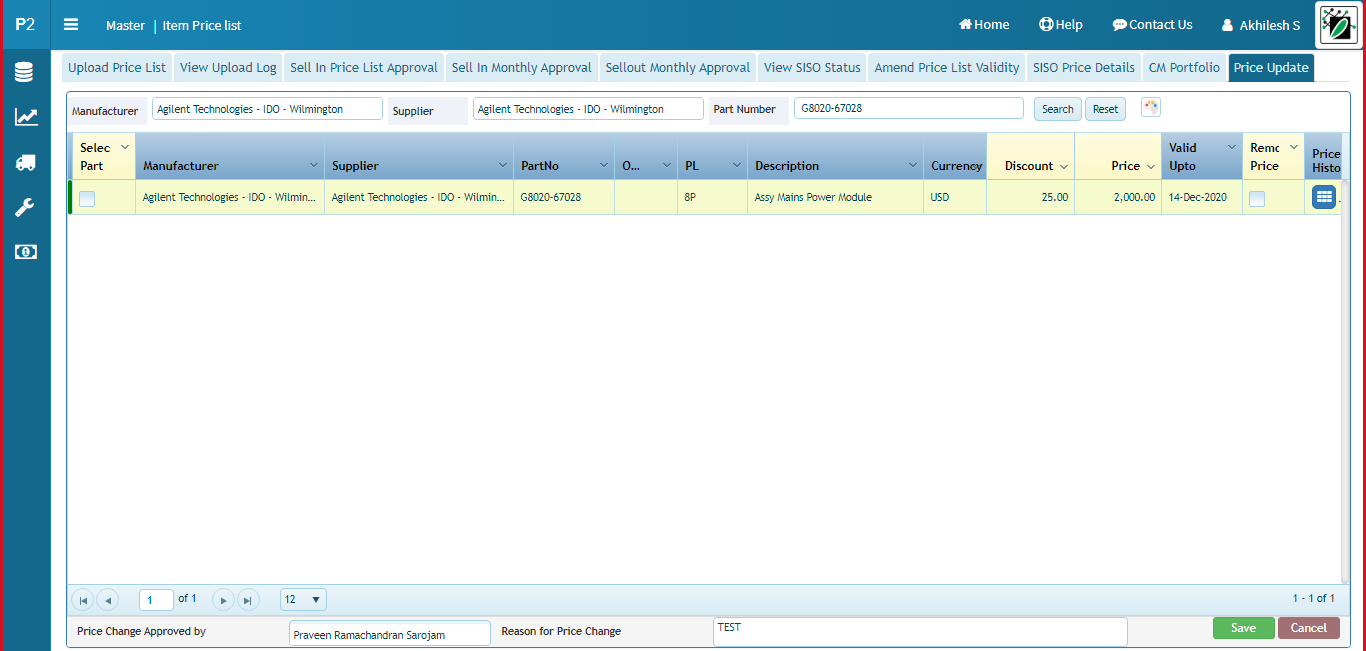
Task: Open Select Part column header menu
Action: [x=125, y=147]
